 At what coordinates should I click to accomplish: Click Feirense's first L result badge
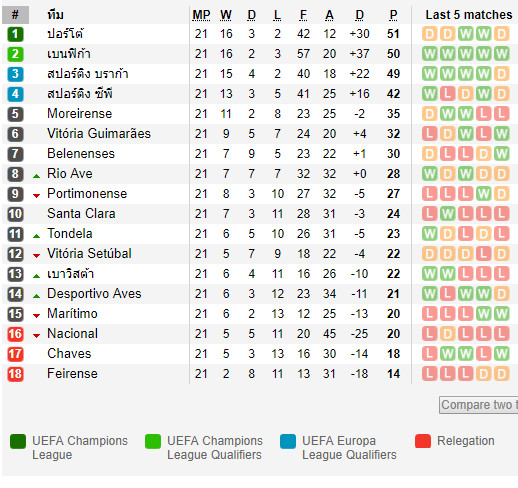[429, 374]
